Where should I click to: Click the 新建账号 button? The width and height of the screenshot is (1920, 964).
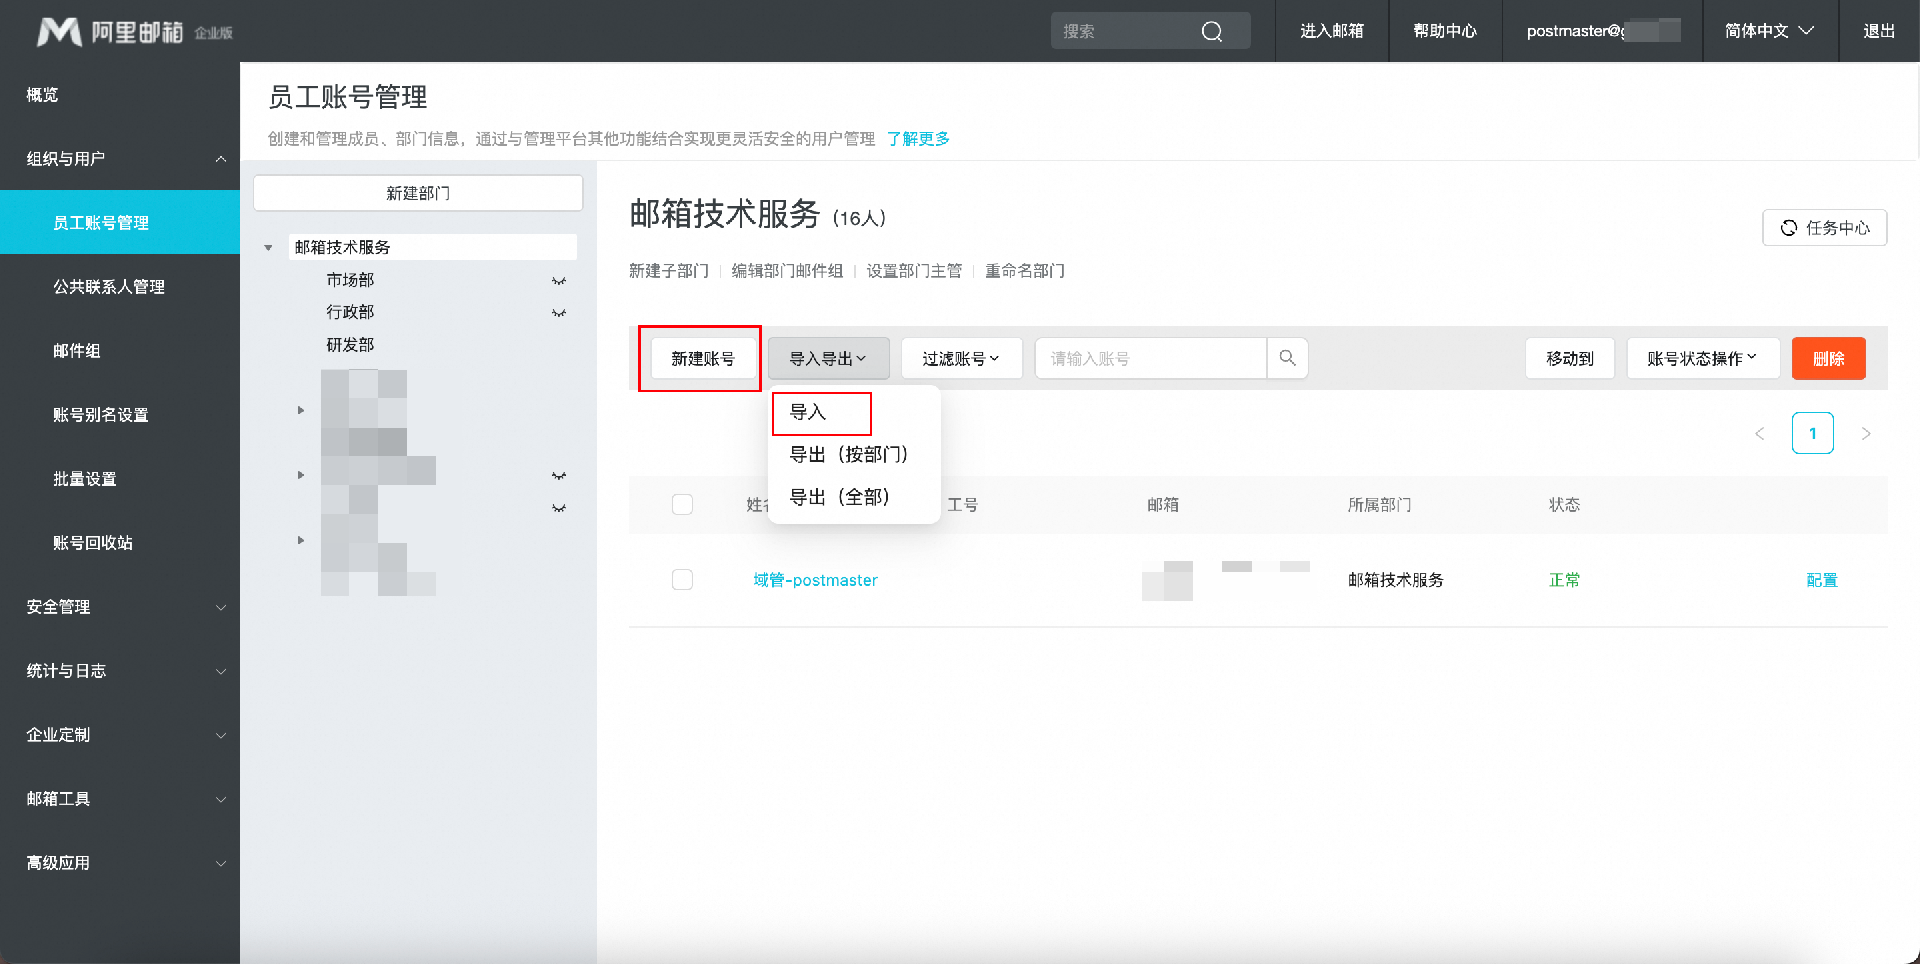tap(702, 359)
